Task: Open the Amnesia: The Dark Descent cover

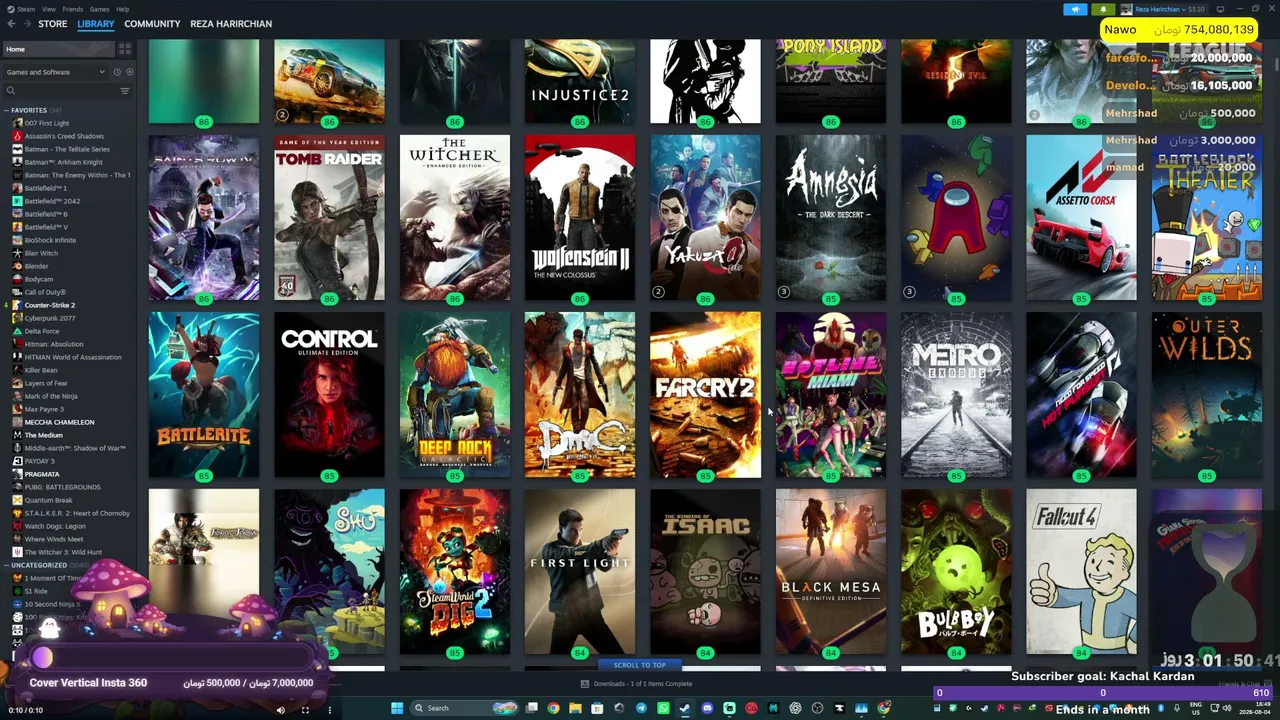Action: tap(831, 217)
